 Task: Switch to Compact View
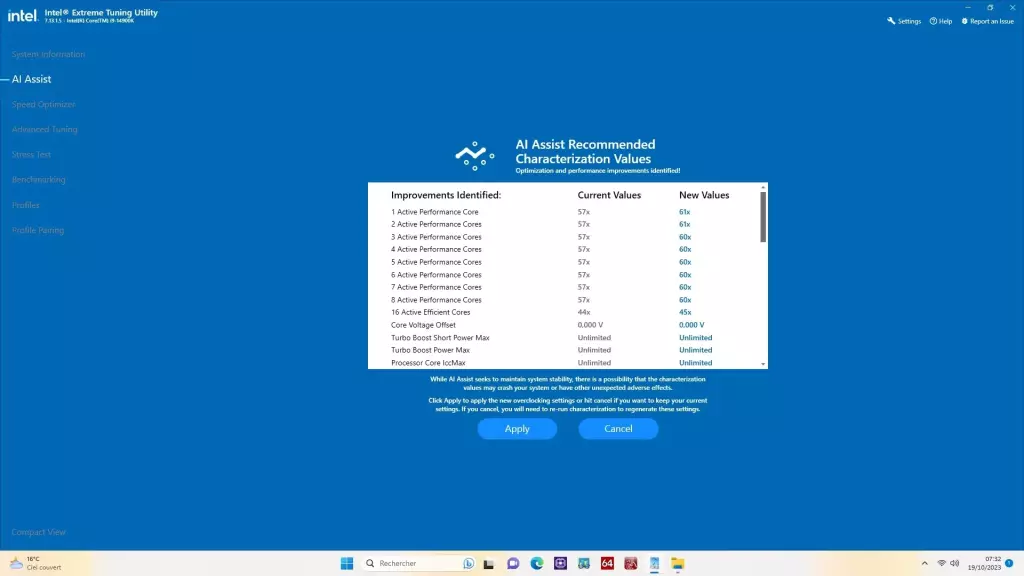[x=39, y=532]
